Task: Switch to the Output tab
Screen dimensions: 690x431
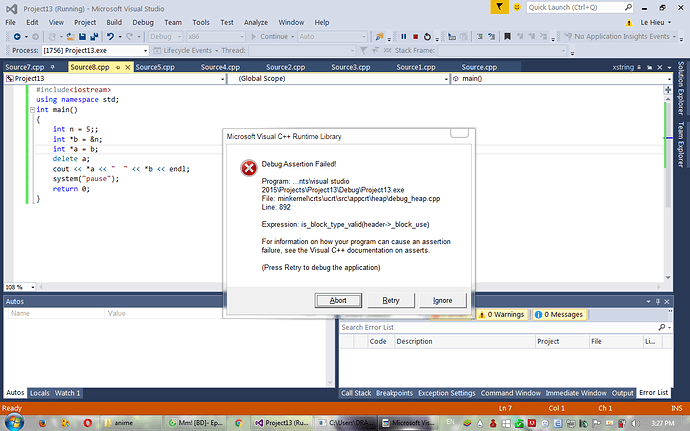Action: (x=622, y=393)
